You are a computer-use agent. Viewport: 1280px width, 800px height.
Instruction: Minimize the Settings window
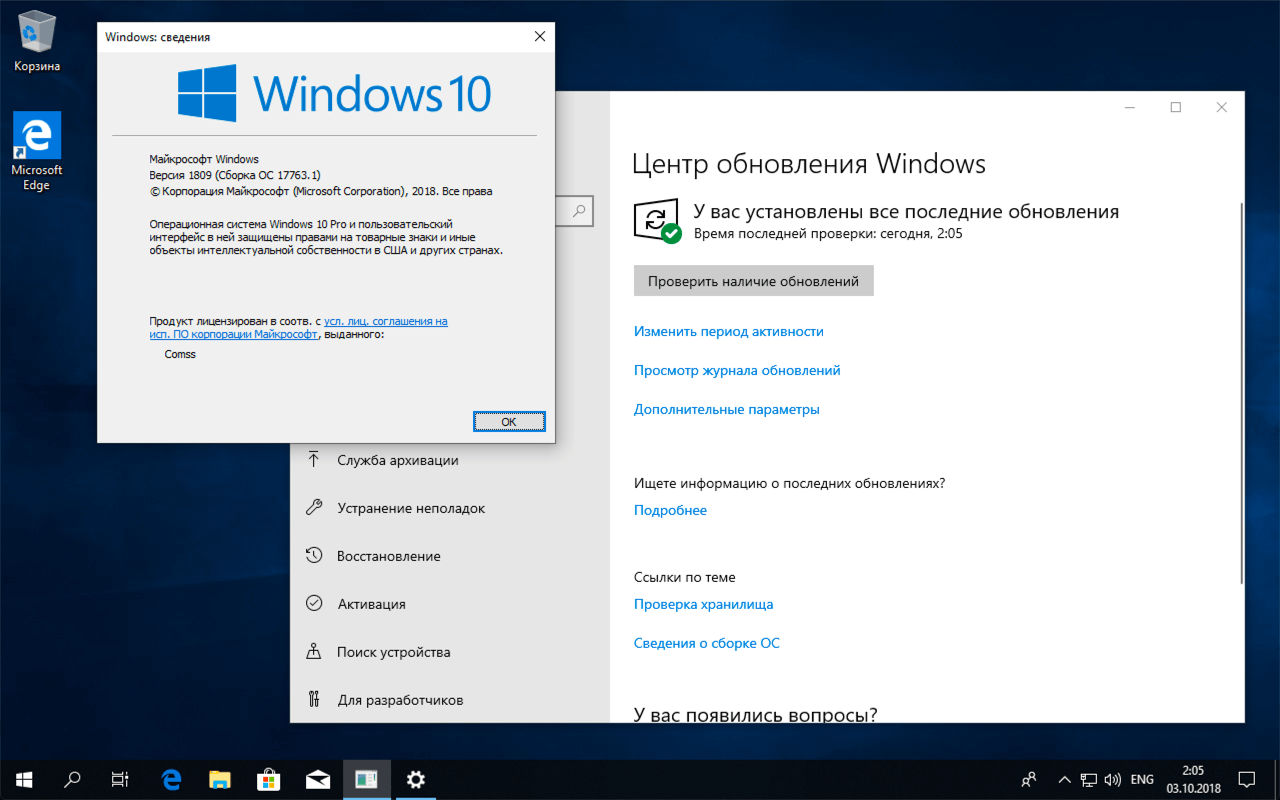point(1129,107)
